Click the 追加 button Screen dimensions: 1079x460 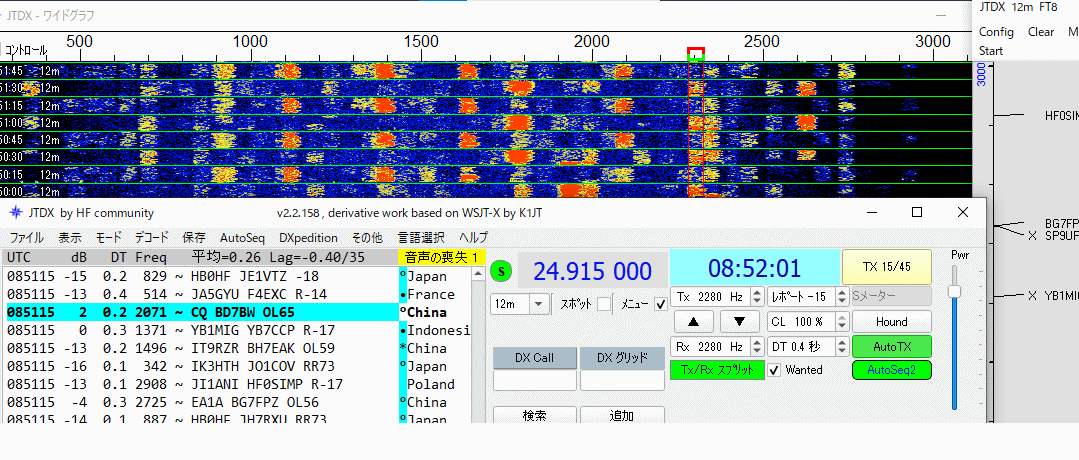[x=622, y=415]
